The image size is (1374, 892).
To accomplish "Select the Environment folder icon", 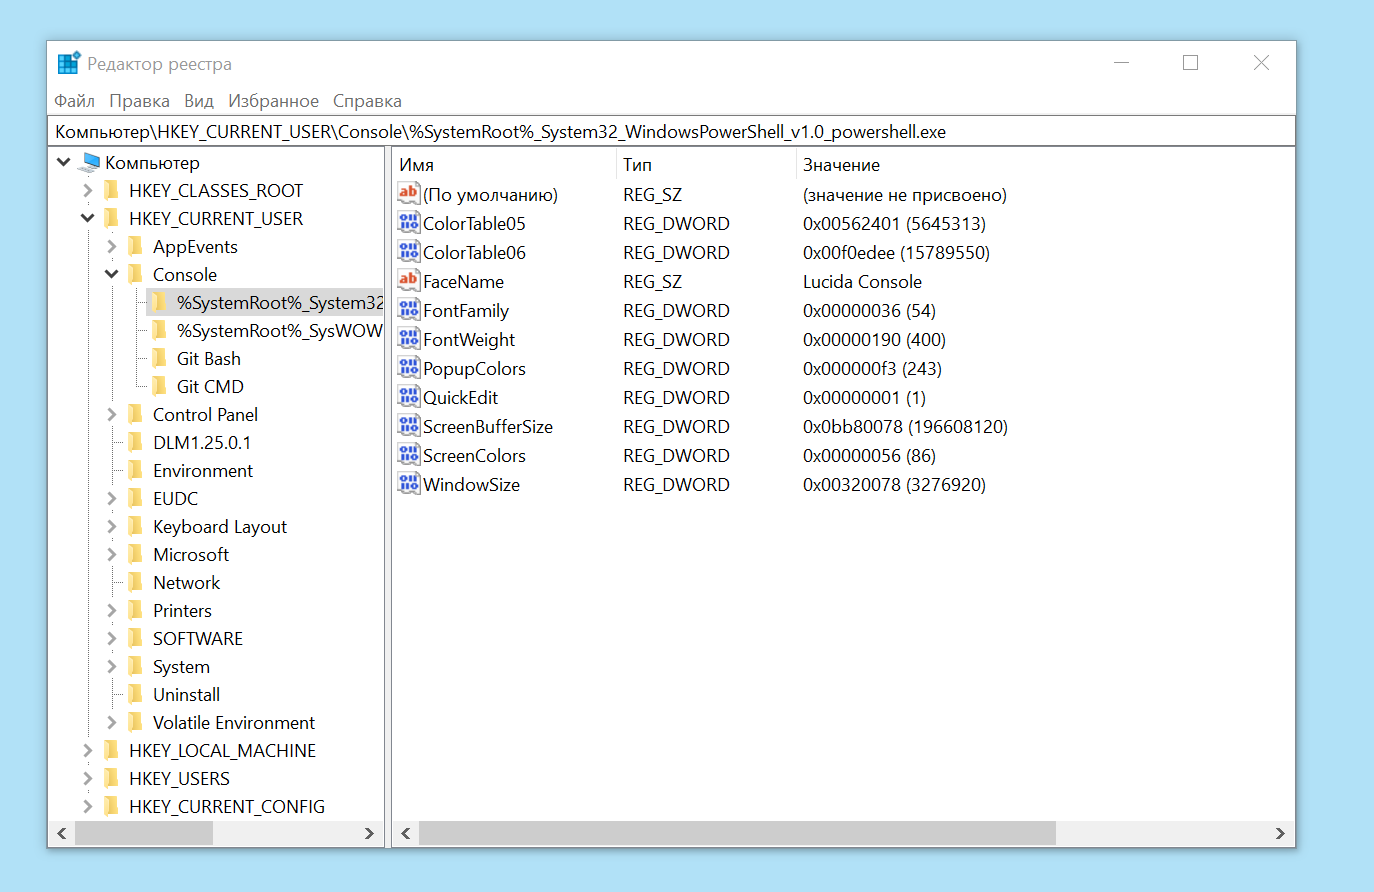I will pyautogui.click(x=136, y=470).
